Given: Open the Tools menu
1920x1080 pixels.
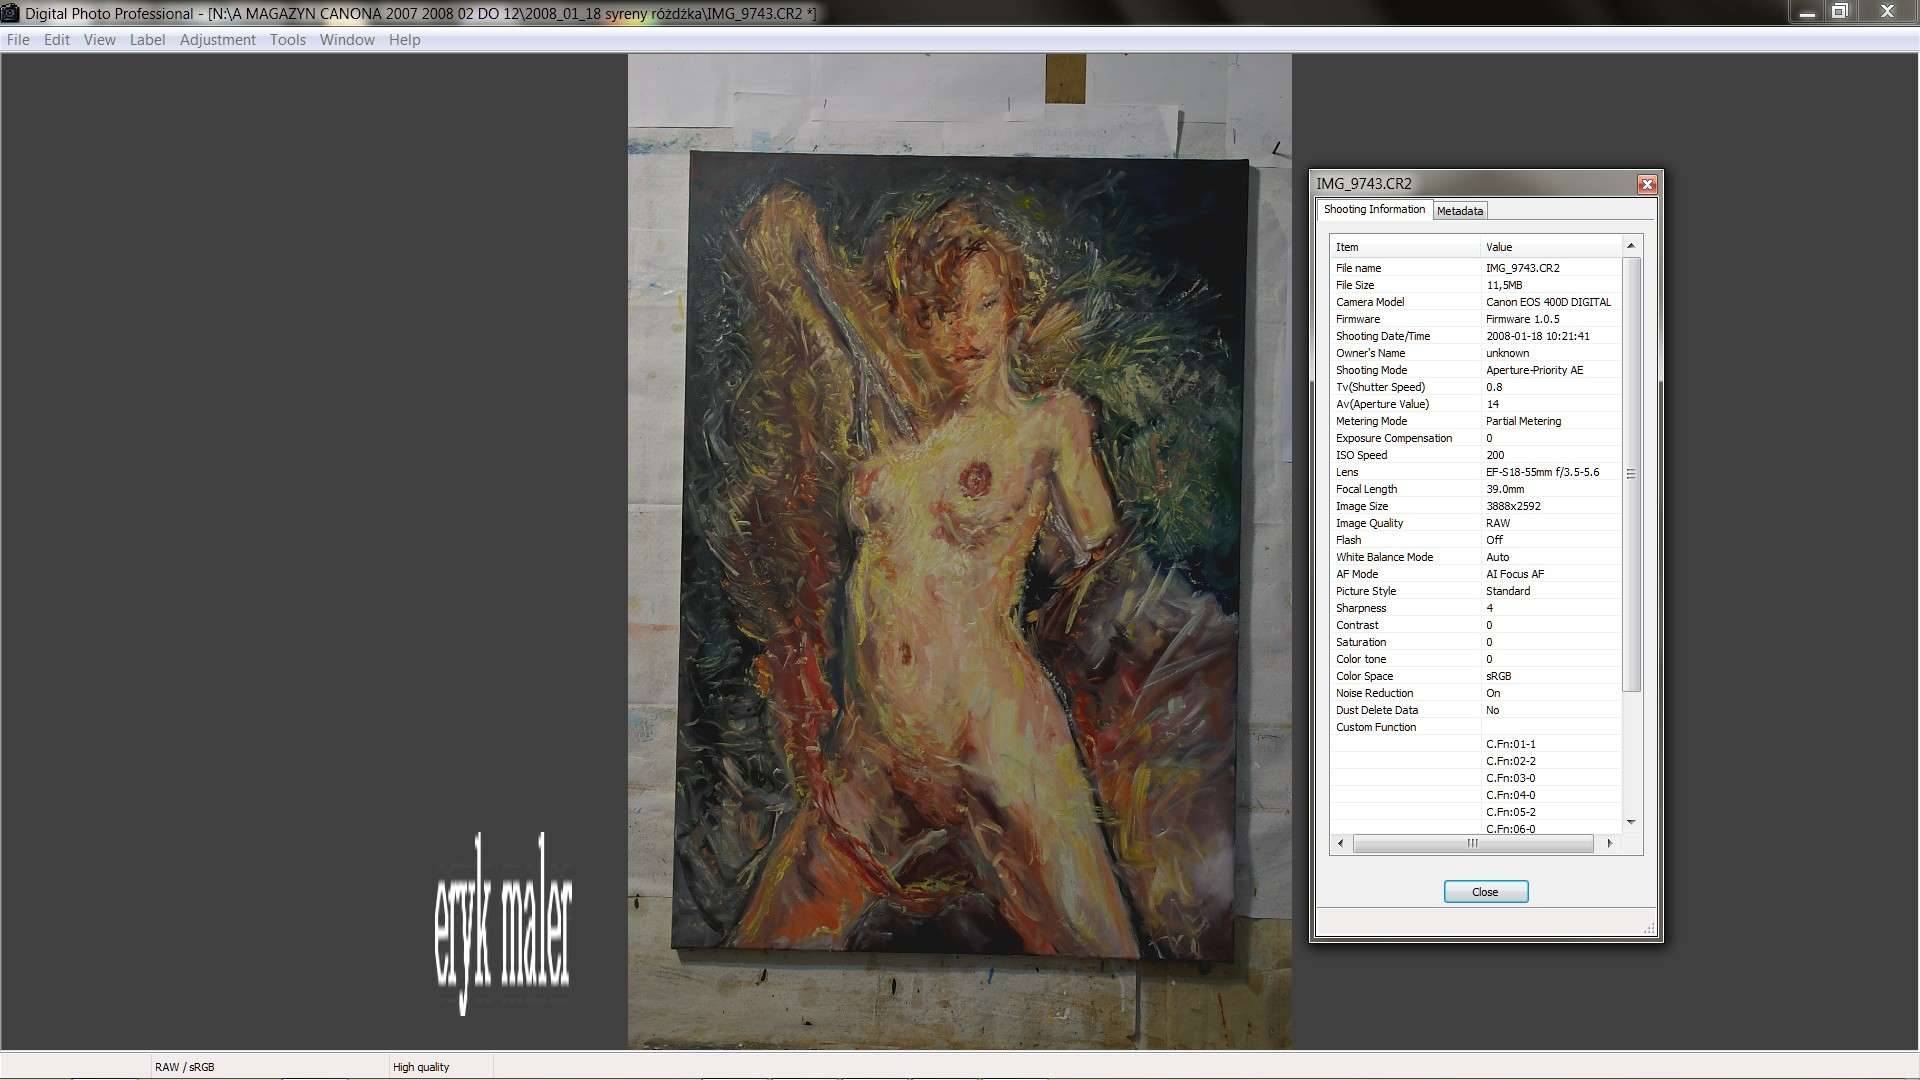Looking at the screenshot, I should click(x=287, y=40).
